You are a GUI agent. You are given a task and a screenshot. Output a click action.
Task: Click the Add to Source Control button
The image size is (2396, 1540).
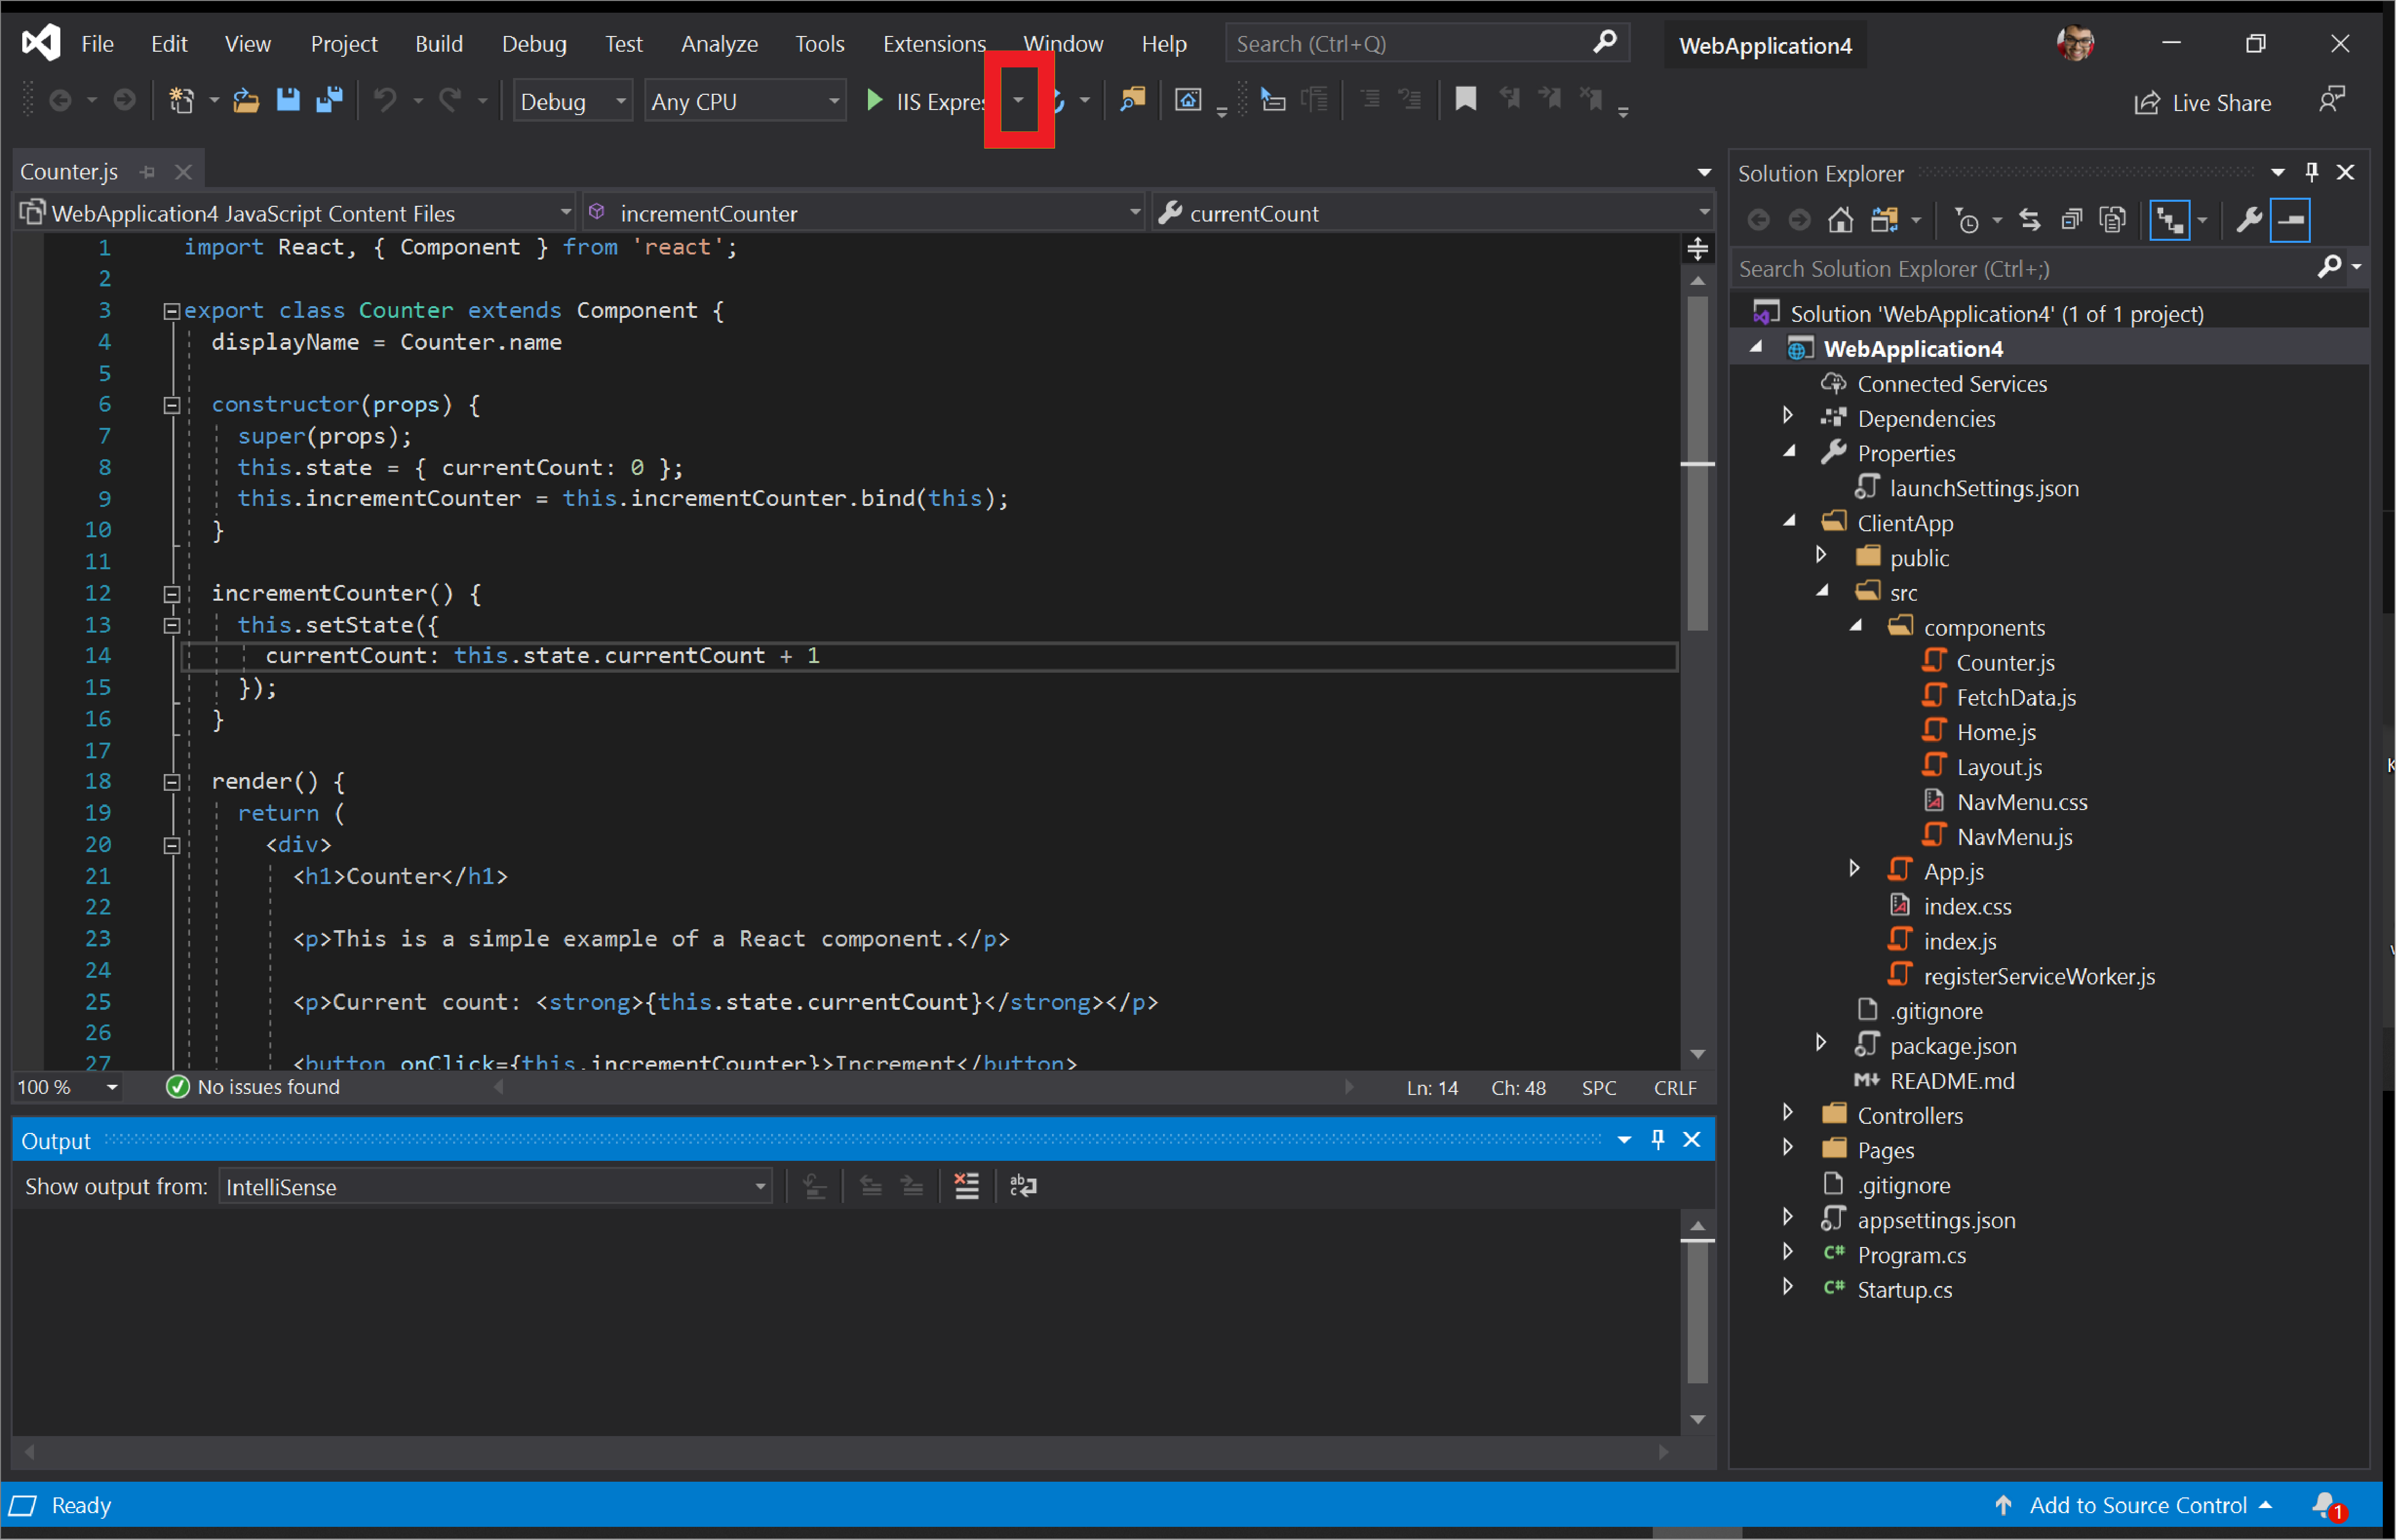(x=2130, y=1504)
